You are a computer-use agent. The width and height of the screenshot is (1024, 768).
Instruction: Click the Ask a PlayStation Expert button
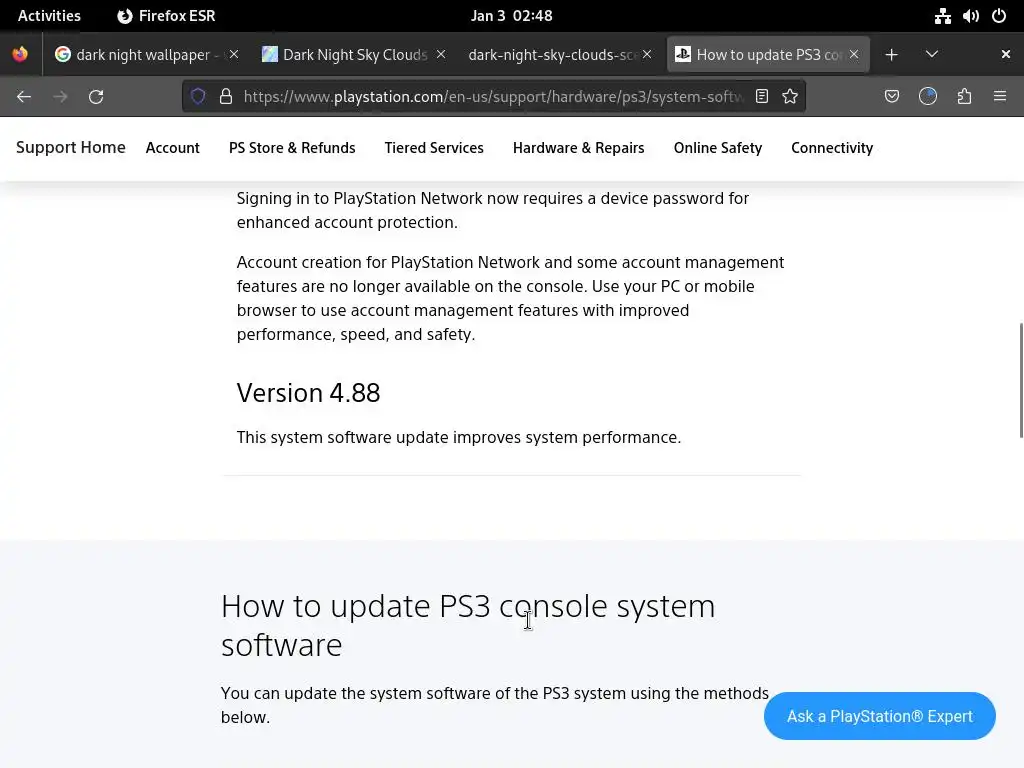(x=879, y=716)
